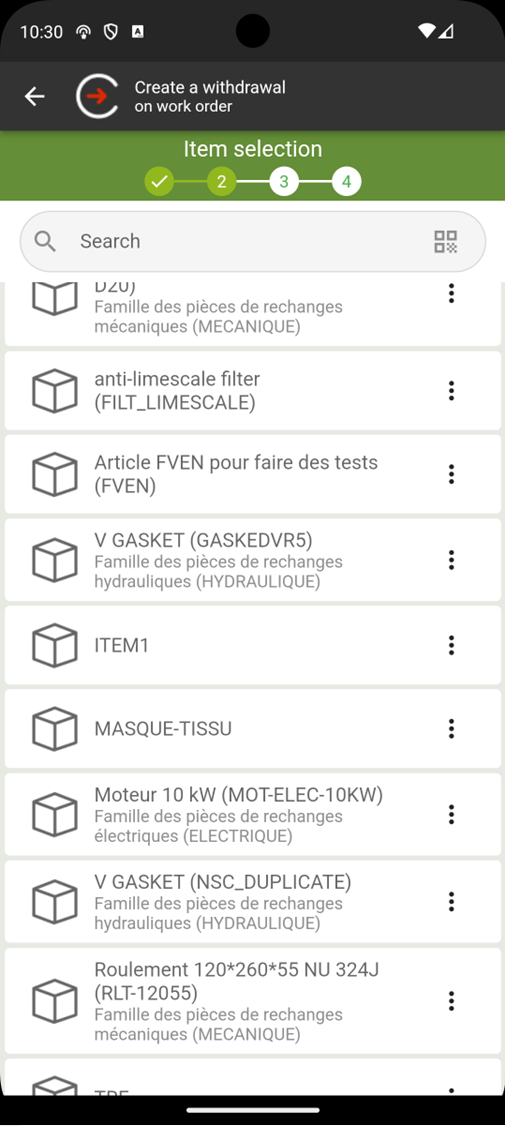Screen dimensions: 505x1126
Task: Click the search magnifier icon
Action: tap(45, 241)
